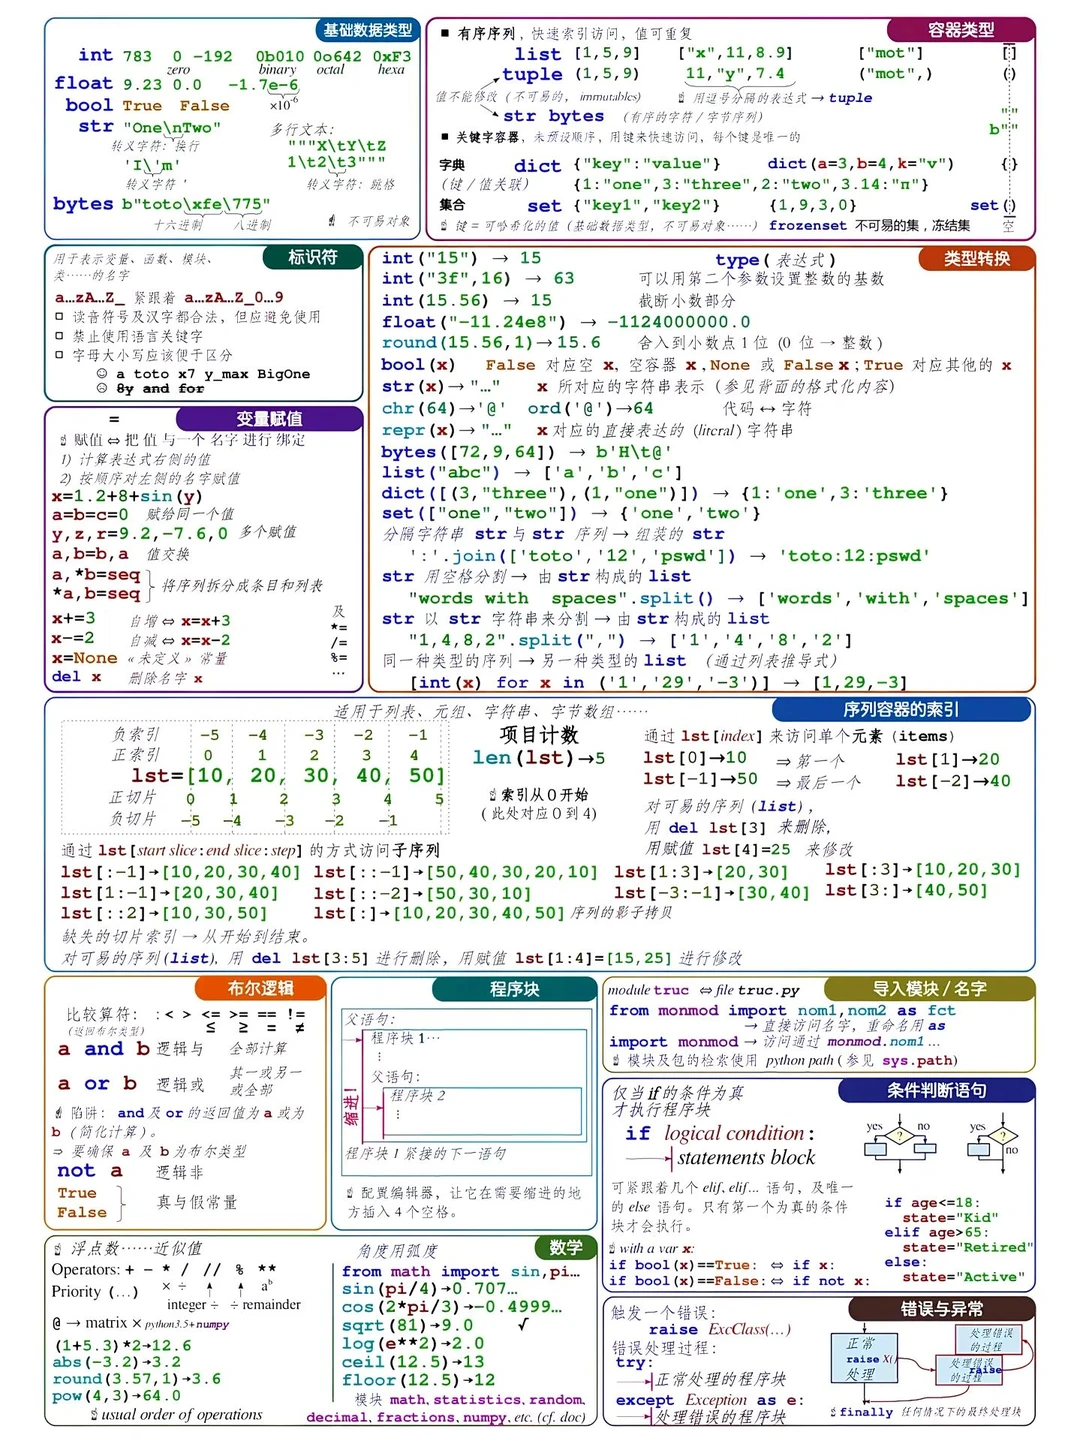Click the index ruler at position -5
The width and height of the screenshot is (1080, 1441).
tap(207, 737)
